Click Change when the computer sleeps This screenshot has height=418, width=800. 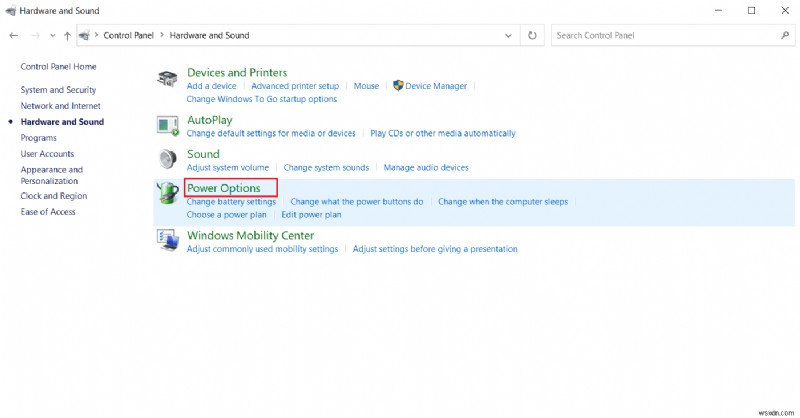tap(503, 202)
